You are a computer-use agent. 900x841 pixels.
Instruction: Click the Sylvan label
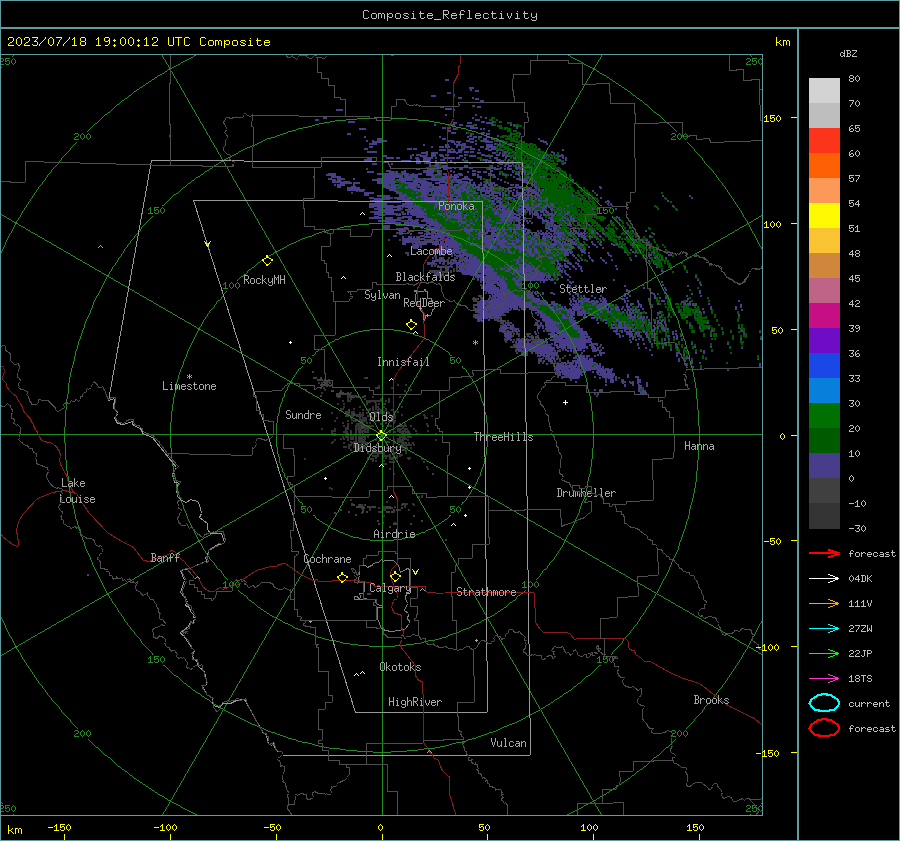[x=382, y=295]
